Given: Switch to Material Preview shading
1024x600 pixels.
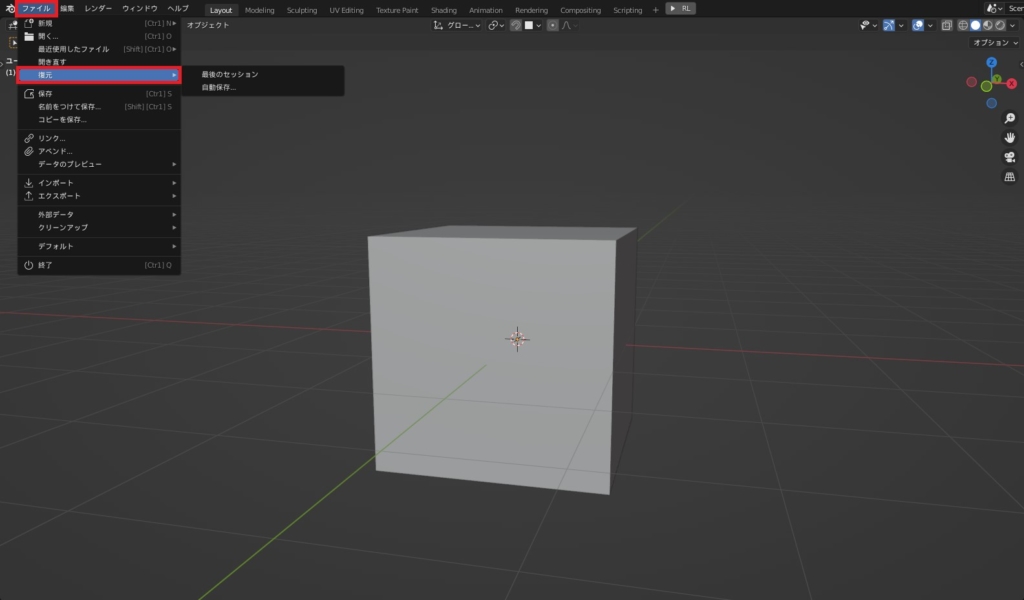Looking at the screenshot, I should (x=987, y=25).
